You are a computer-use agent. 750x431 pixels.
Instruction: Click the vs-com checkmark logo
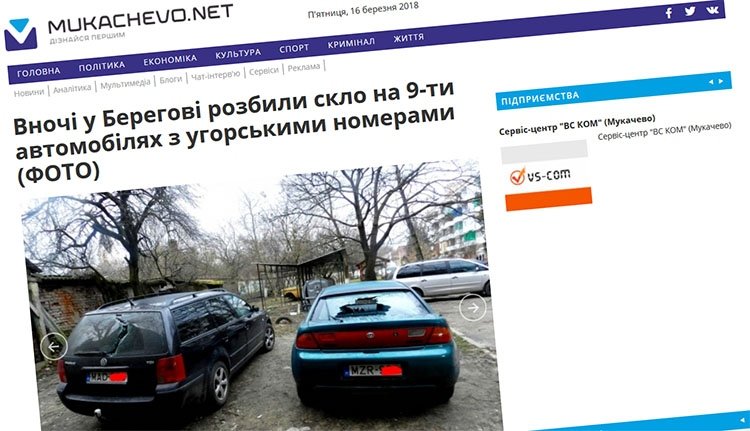point(518,177)
